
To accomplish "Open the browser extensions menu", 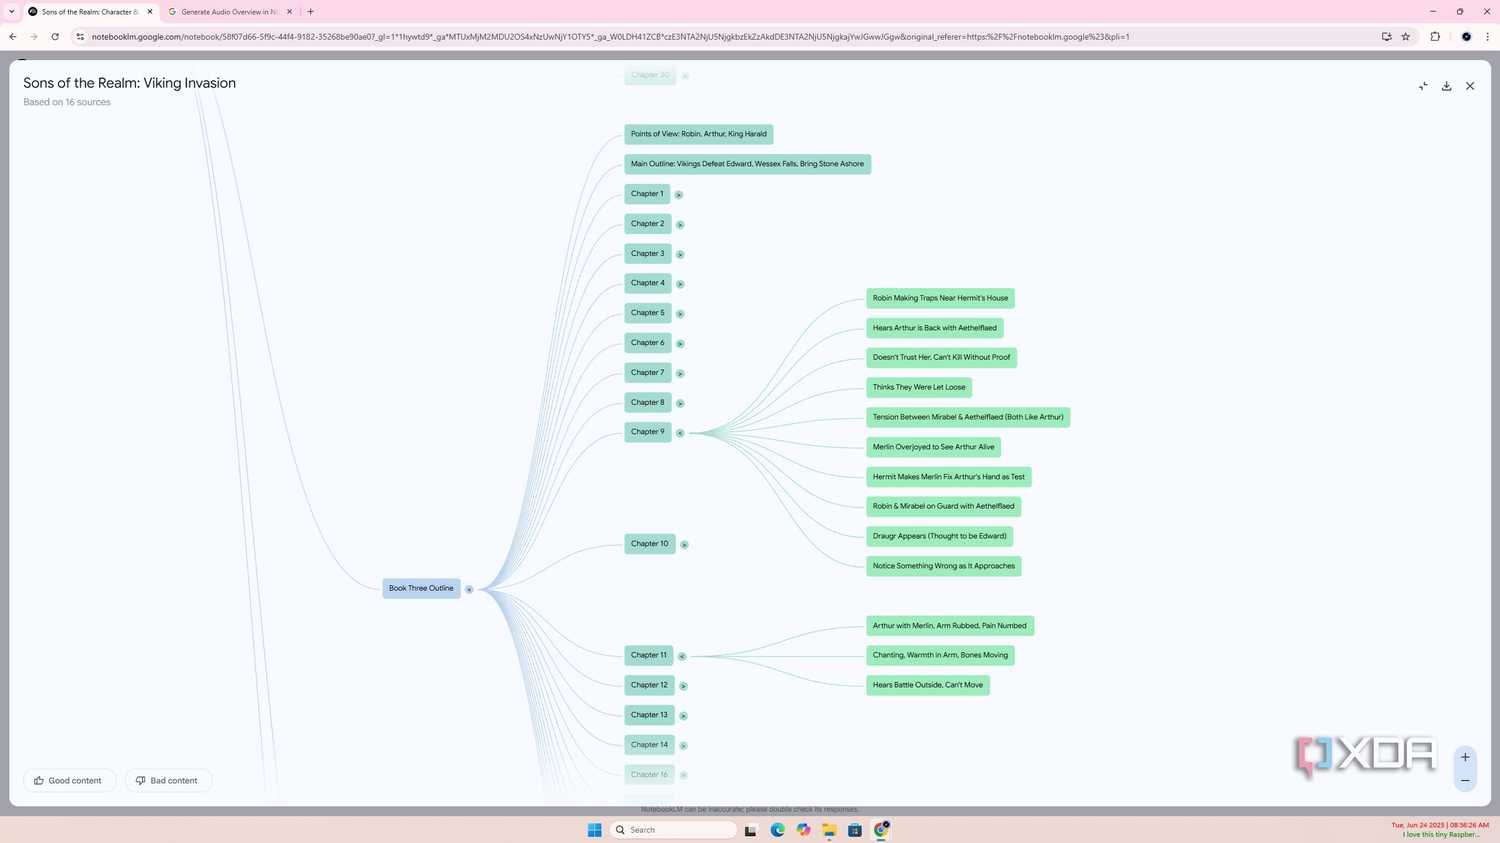I will pyautogui.click(x=1435, y=37).
